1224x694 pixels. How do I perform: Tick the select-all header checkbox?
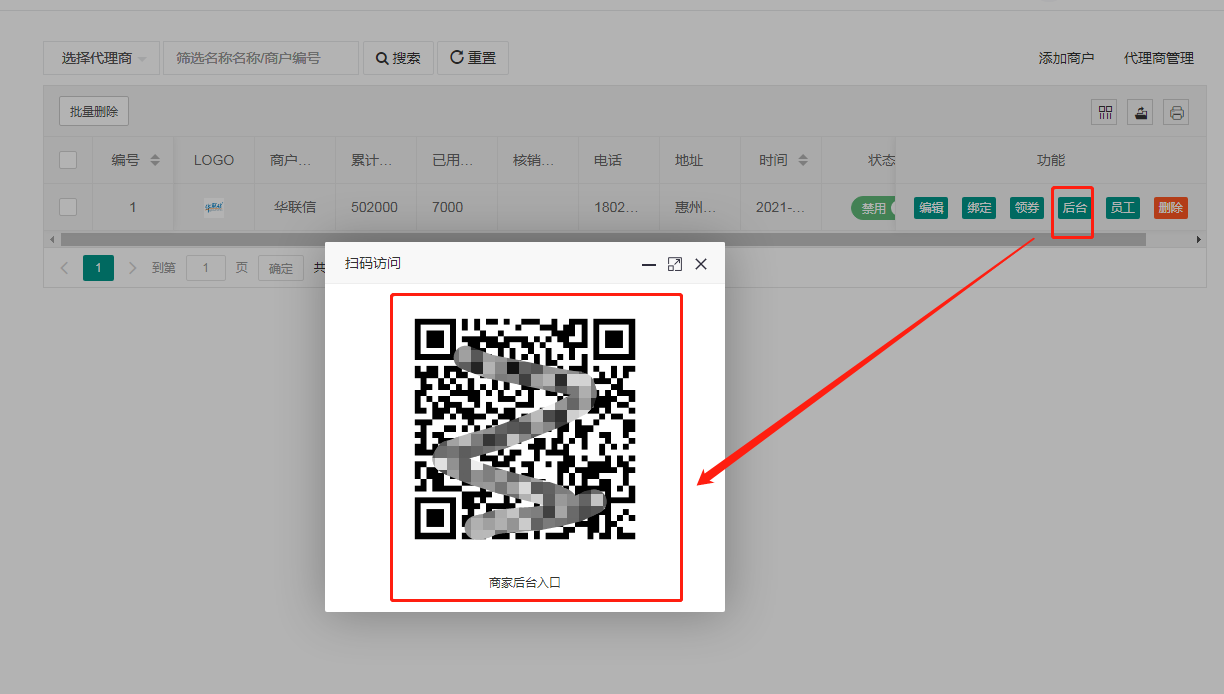coord(68,160)
